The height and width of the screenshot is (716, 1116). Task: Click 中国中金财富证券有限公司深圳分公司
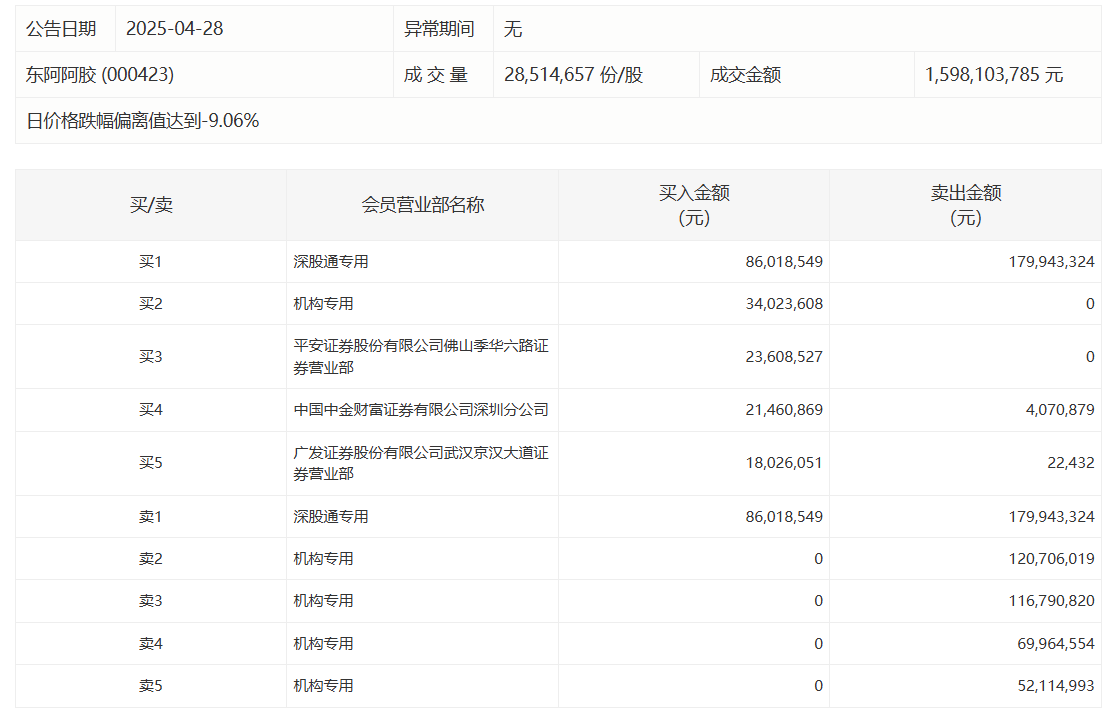421,410
